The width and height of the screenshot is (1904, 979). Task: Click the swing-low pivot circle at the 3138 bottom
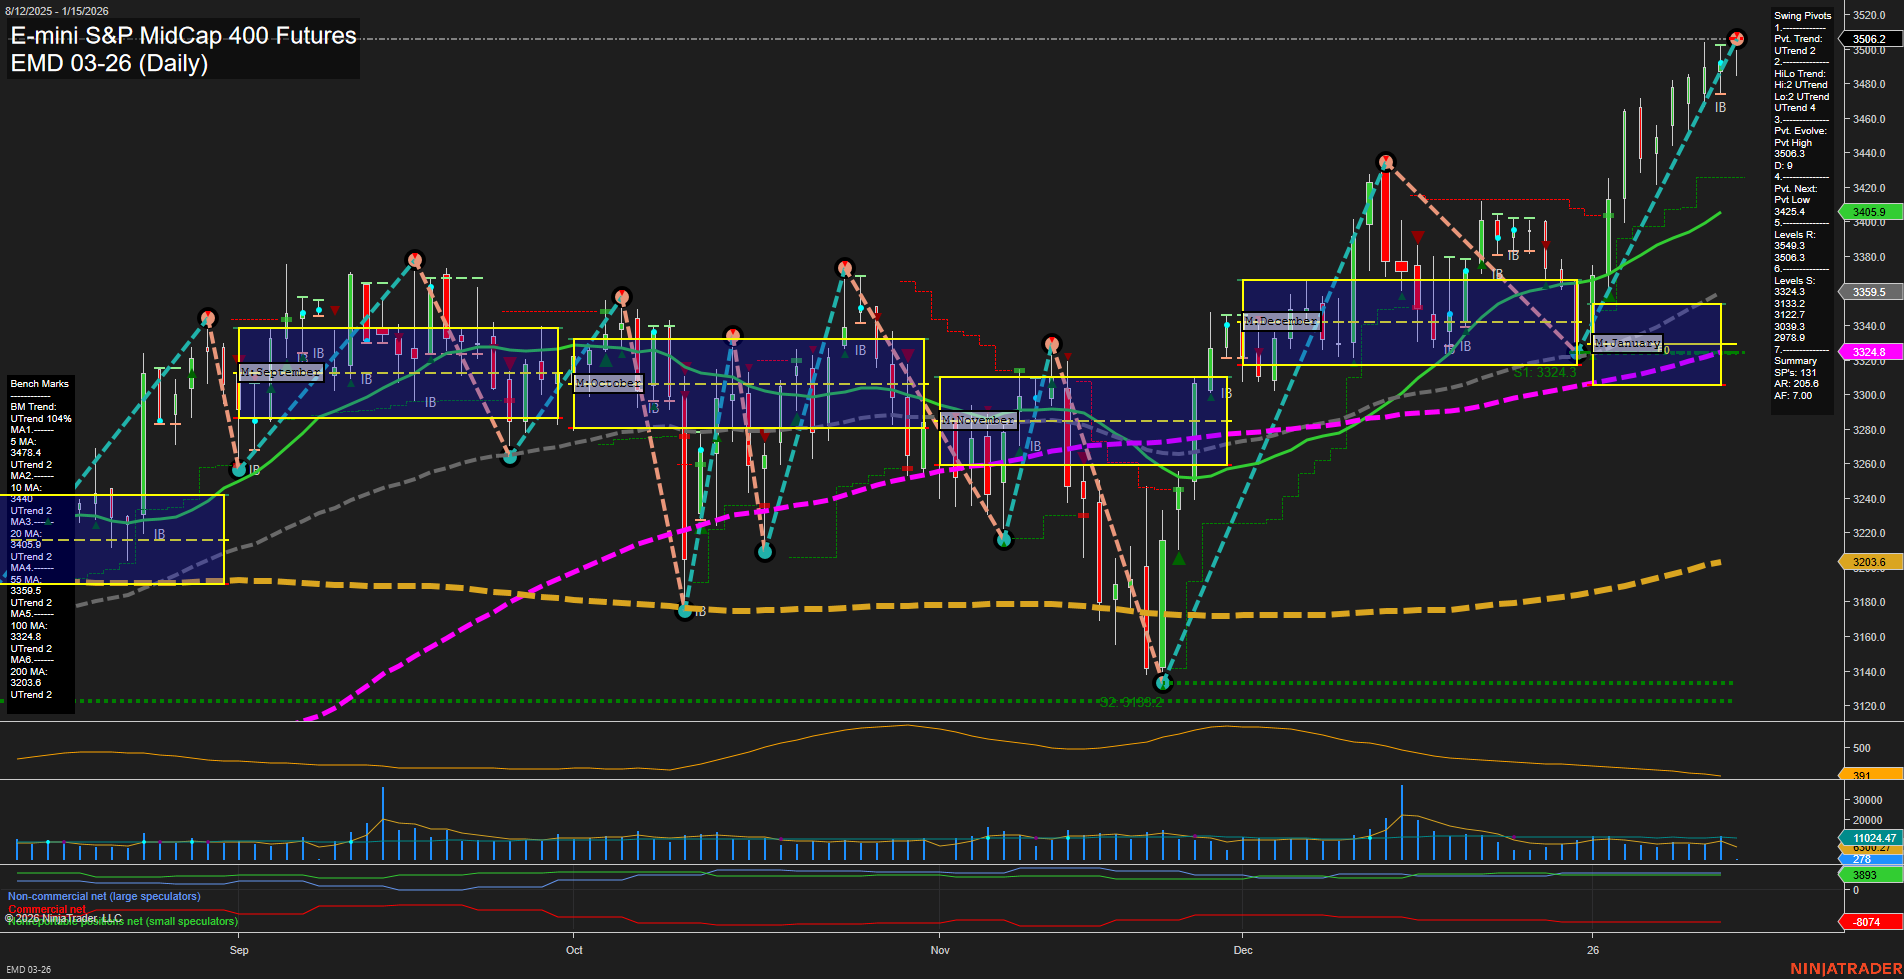[1161, 682]
